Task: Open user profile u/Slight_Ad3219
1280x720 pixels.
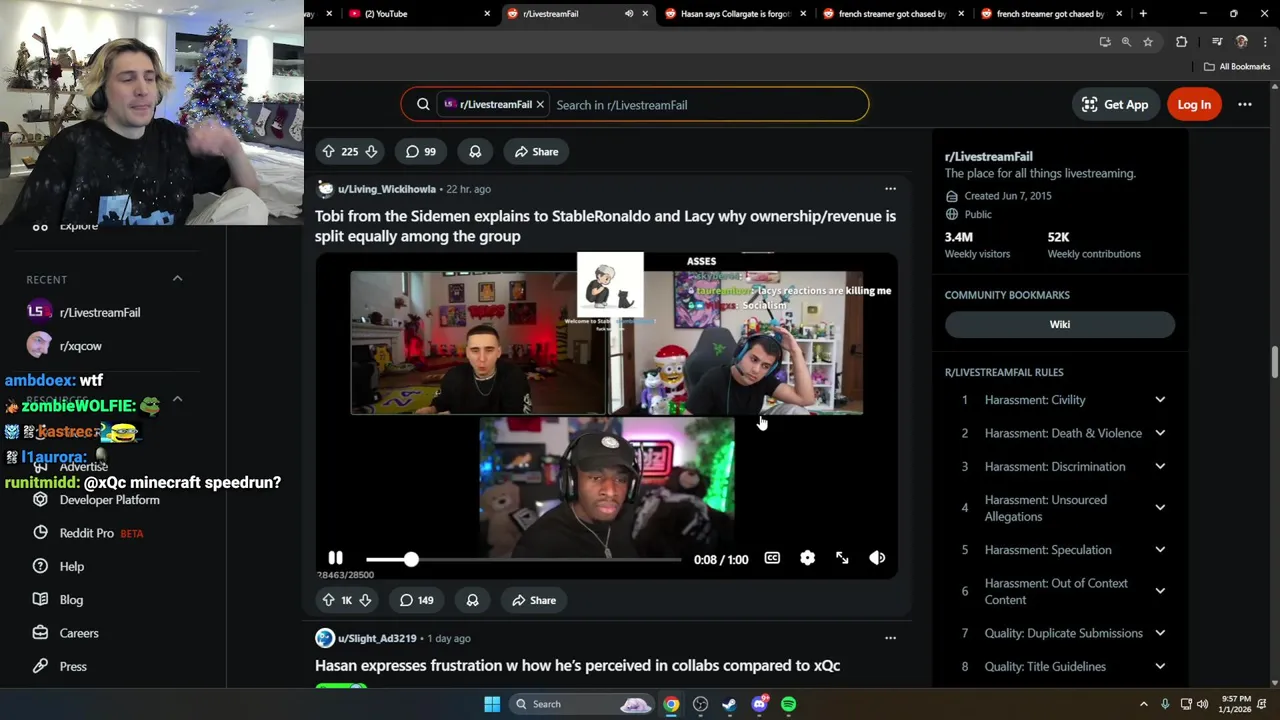Action: point(377,638)
